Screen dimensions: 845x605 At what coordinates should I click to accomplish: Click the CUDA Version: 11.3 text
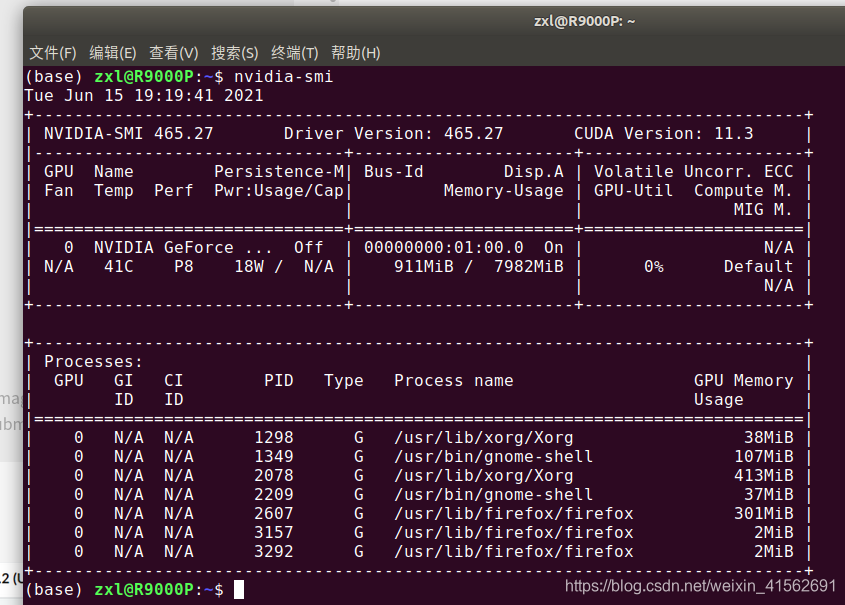point(663,134)
